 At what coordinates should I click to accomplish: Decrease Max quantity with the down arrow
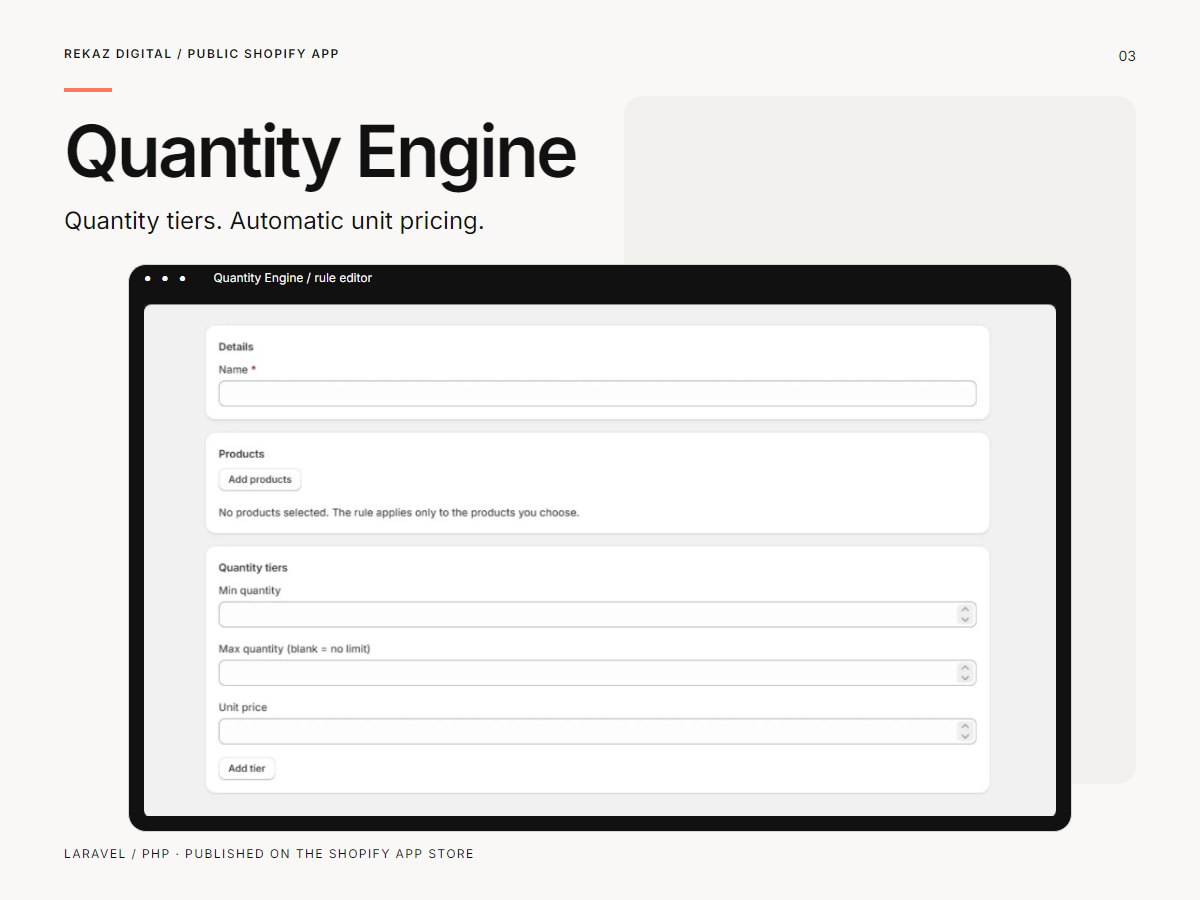(965, 679)
